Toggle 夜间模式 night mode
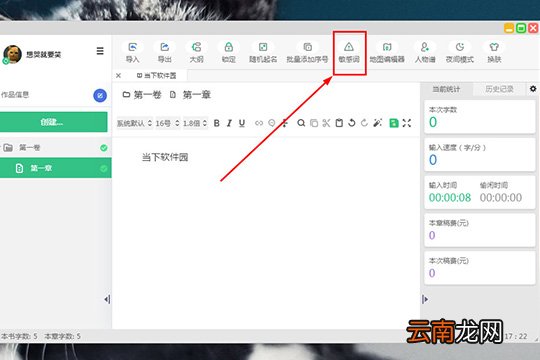 pos(460,52)
